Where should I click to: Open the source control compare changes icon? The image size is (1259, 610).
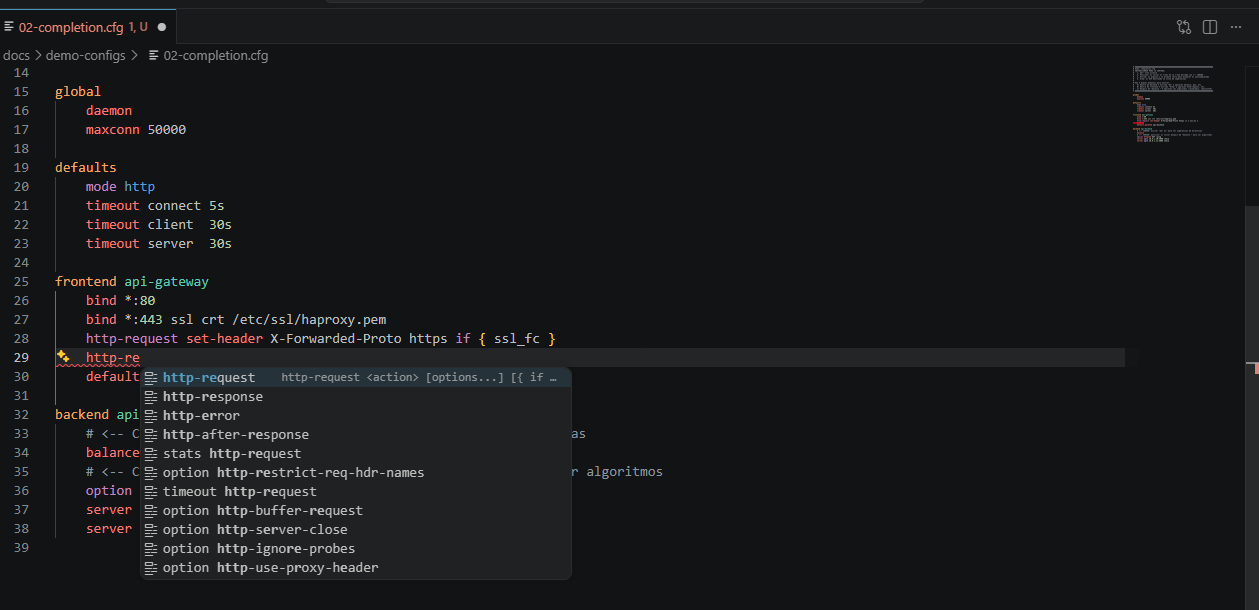click(1183, 27)
